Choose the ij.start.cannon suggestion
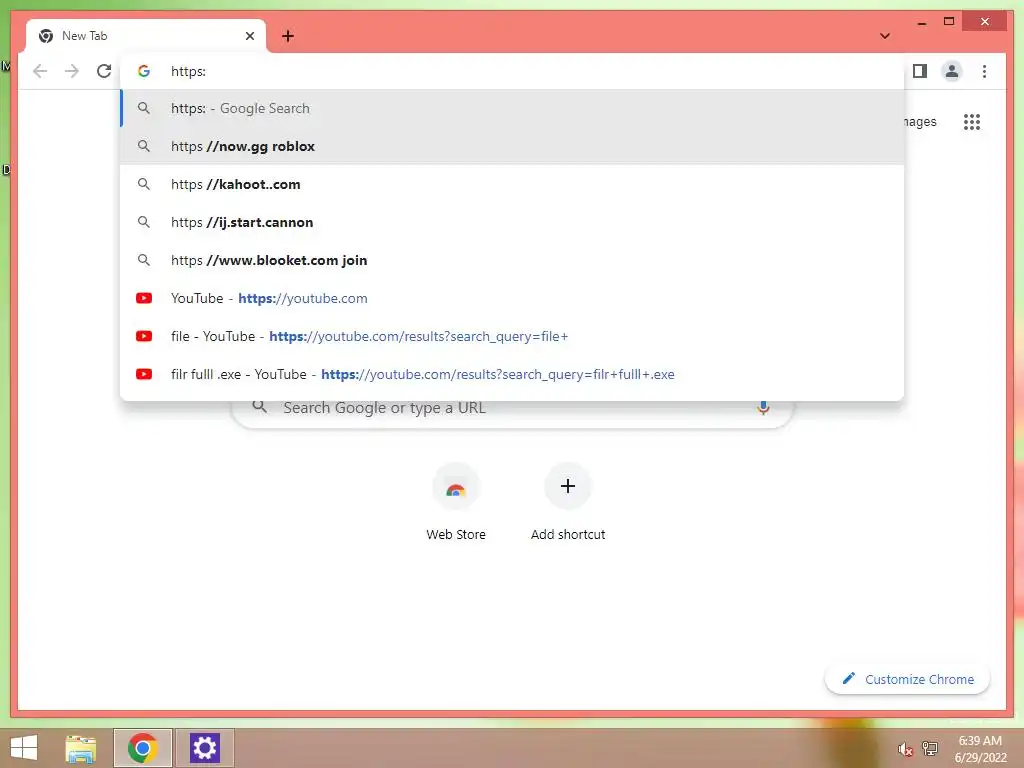This screenshot has height=768, width=1024. 512,222
